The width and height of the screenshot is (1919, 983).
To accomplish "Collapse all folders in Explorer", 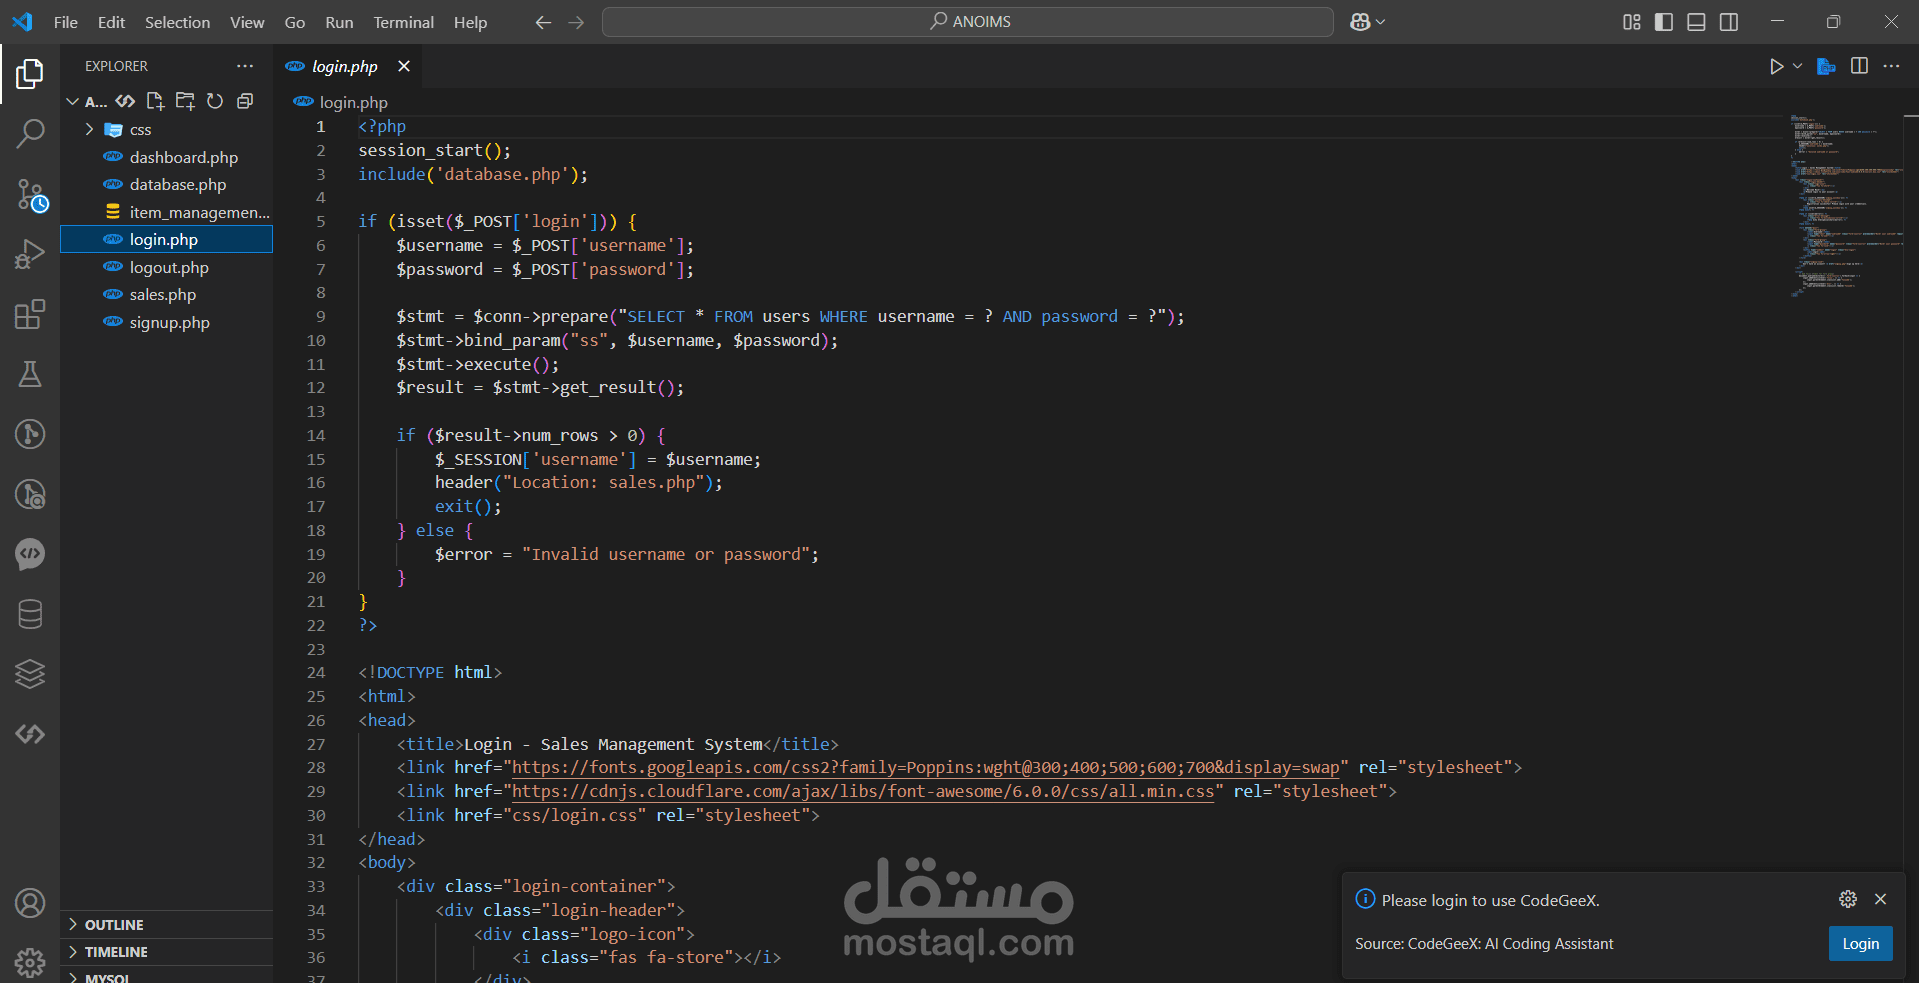I will [x=245, y=101].
